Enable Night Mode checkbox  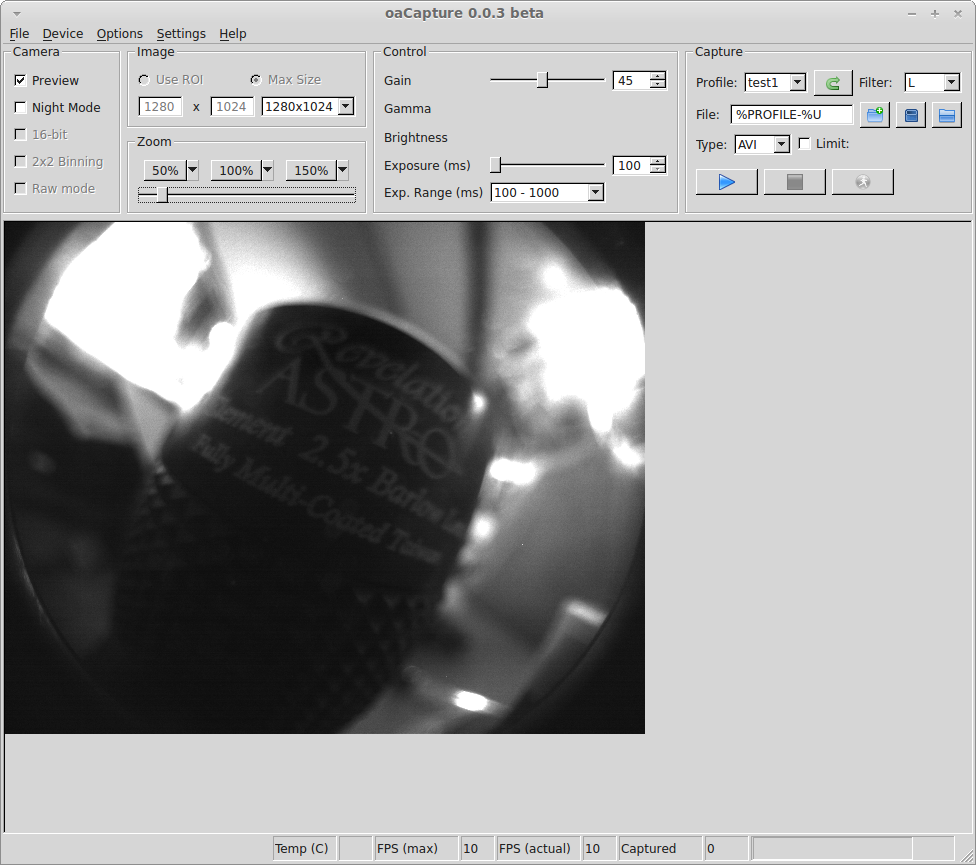click(x=20, y=108)
